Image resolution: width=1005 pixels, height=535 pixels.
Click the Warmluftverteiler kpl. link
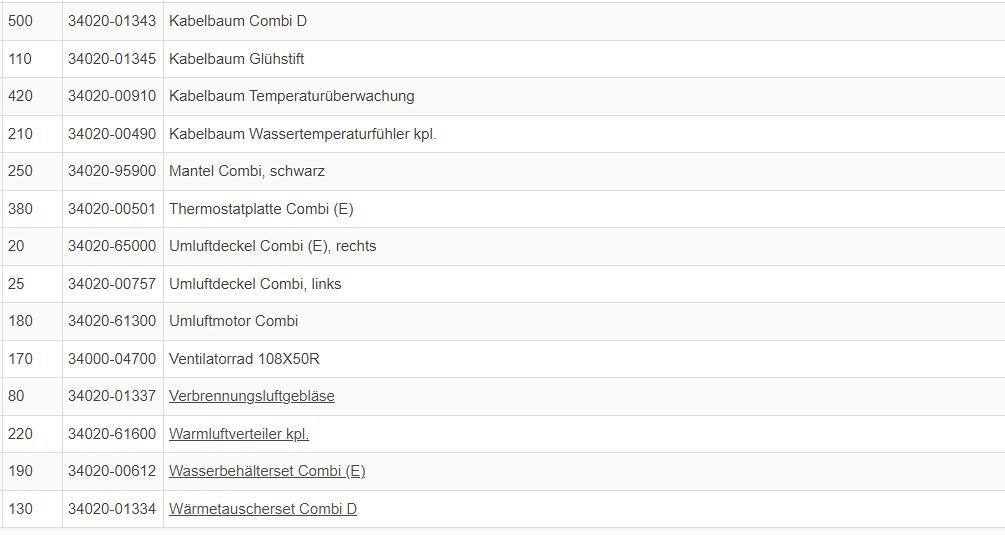pyautogui.click(x=238, y=434)
